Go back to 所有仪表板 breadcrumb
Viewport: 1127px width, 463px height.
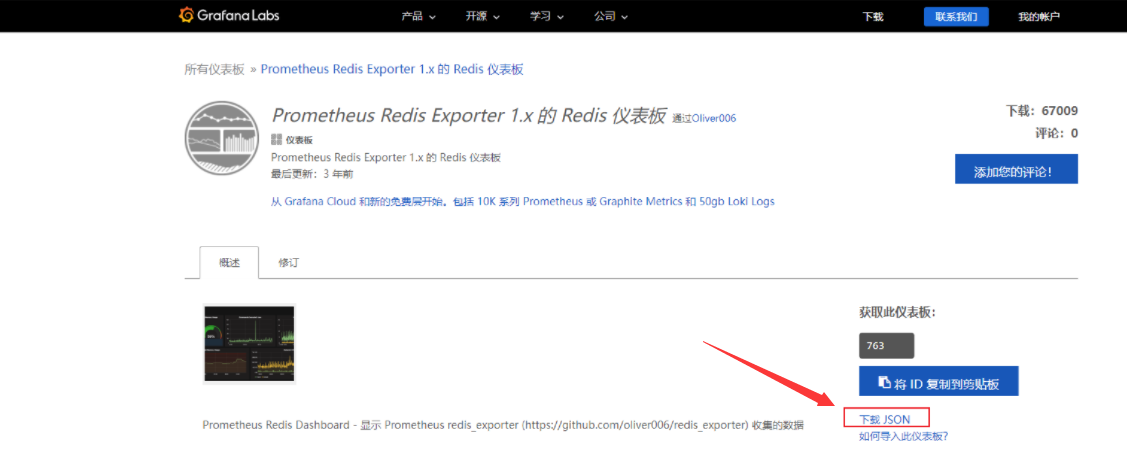pyautogui.click(x=215, y=69)
